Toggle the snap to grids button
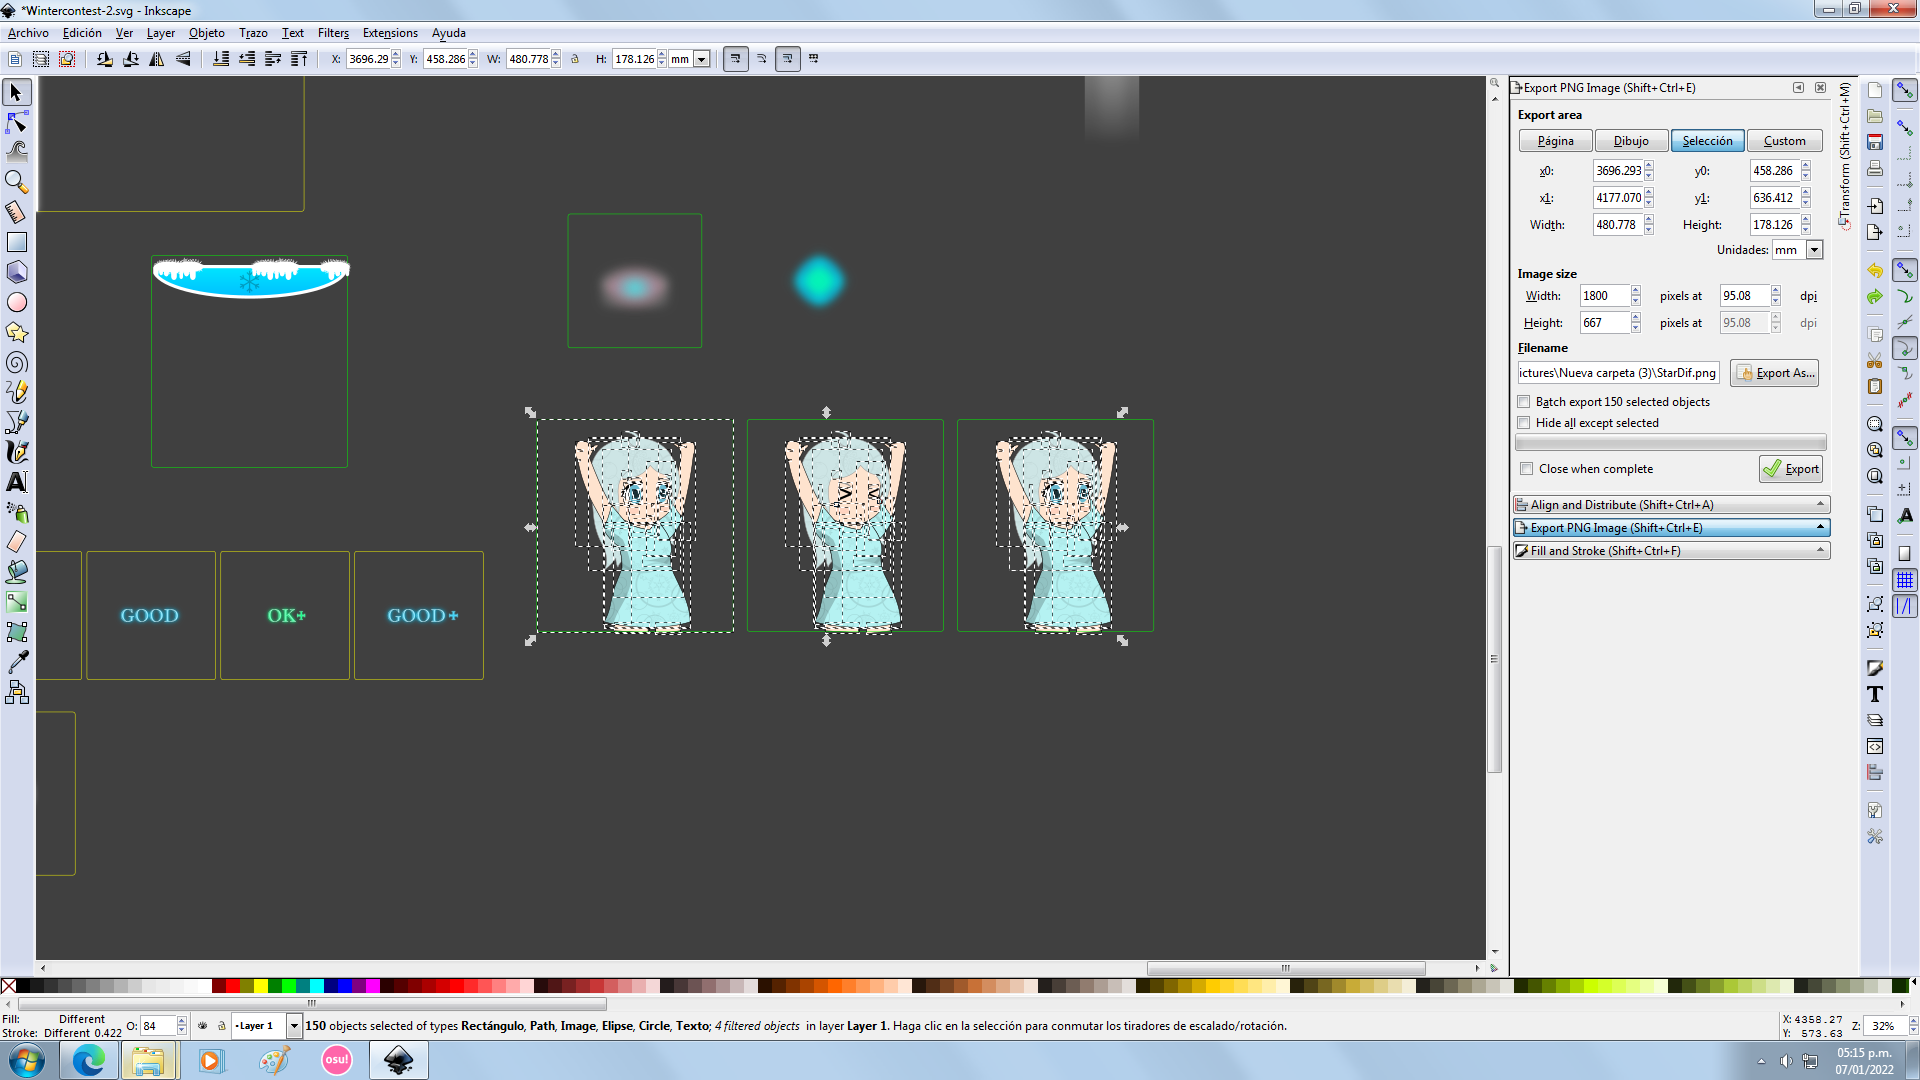Image resolution: width=1920 pixels, height=1080 pixels. pyautogui.click(x=1905, y=580)
